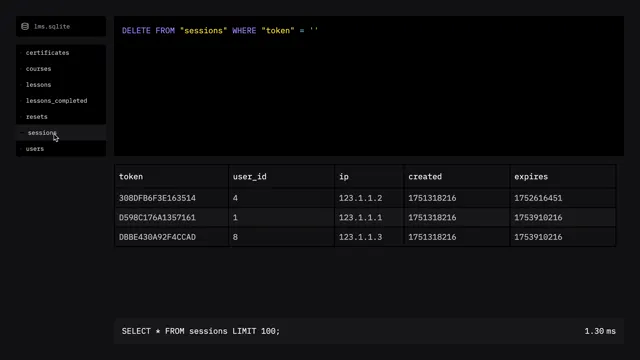640x360 pixels.
Task: Select created cell in the 308DFB6F3E163514 row
Action: 457,198
